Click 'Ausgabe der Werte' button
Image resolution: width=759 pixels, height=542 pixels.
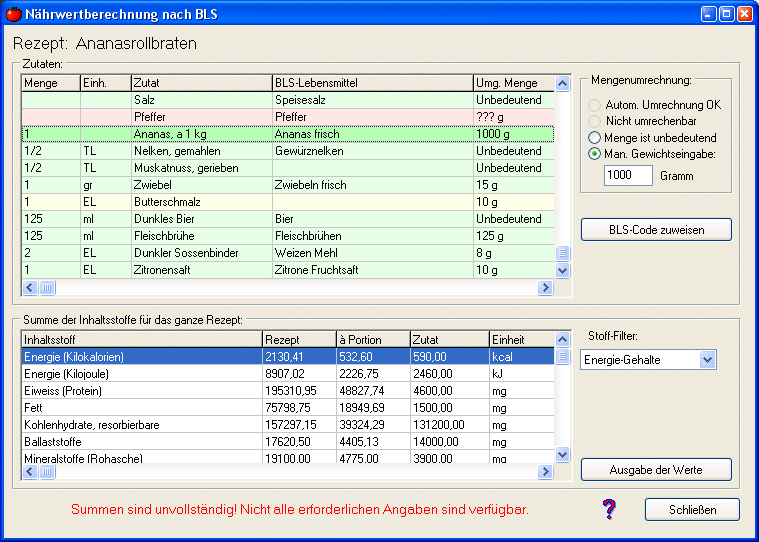coord(656,469)
